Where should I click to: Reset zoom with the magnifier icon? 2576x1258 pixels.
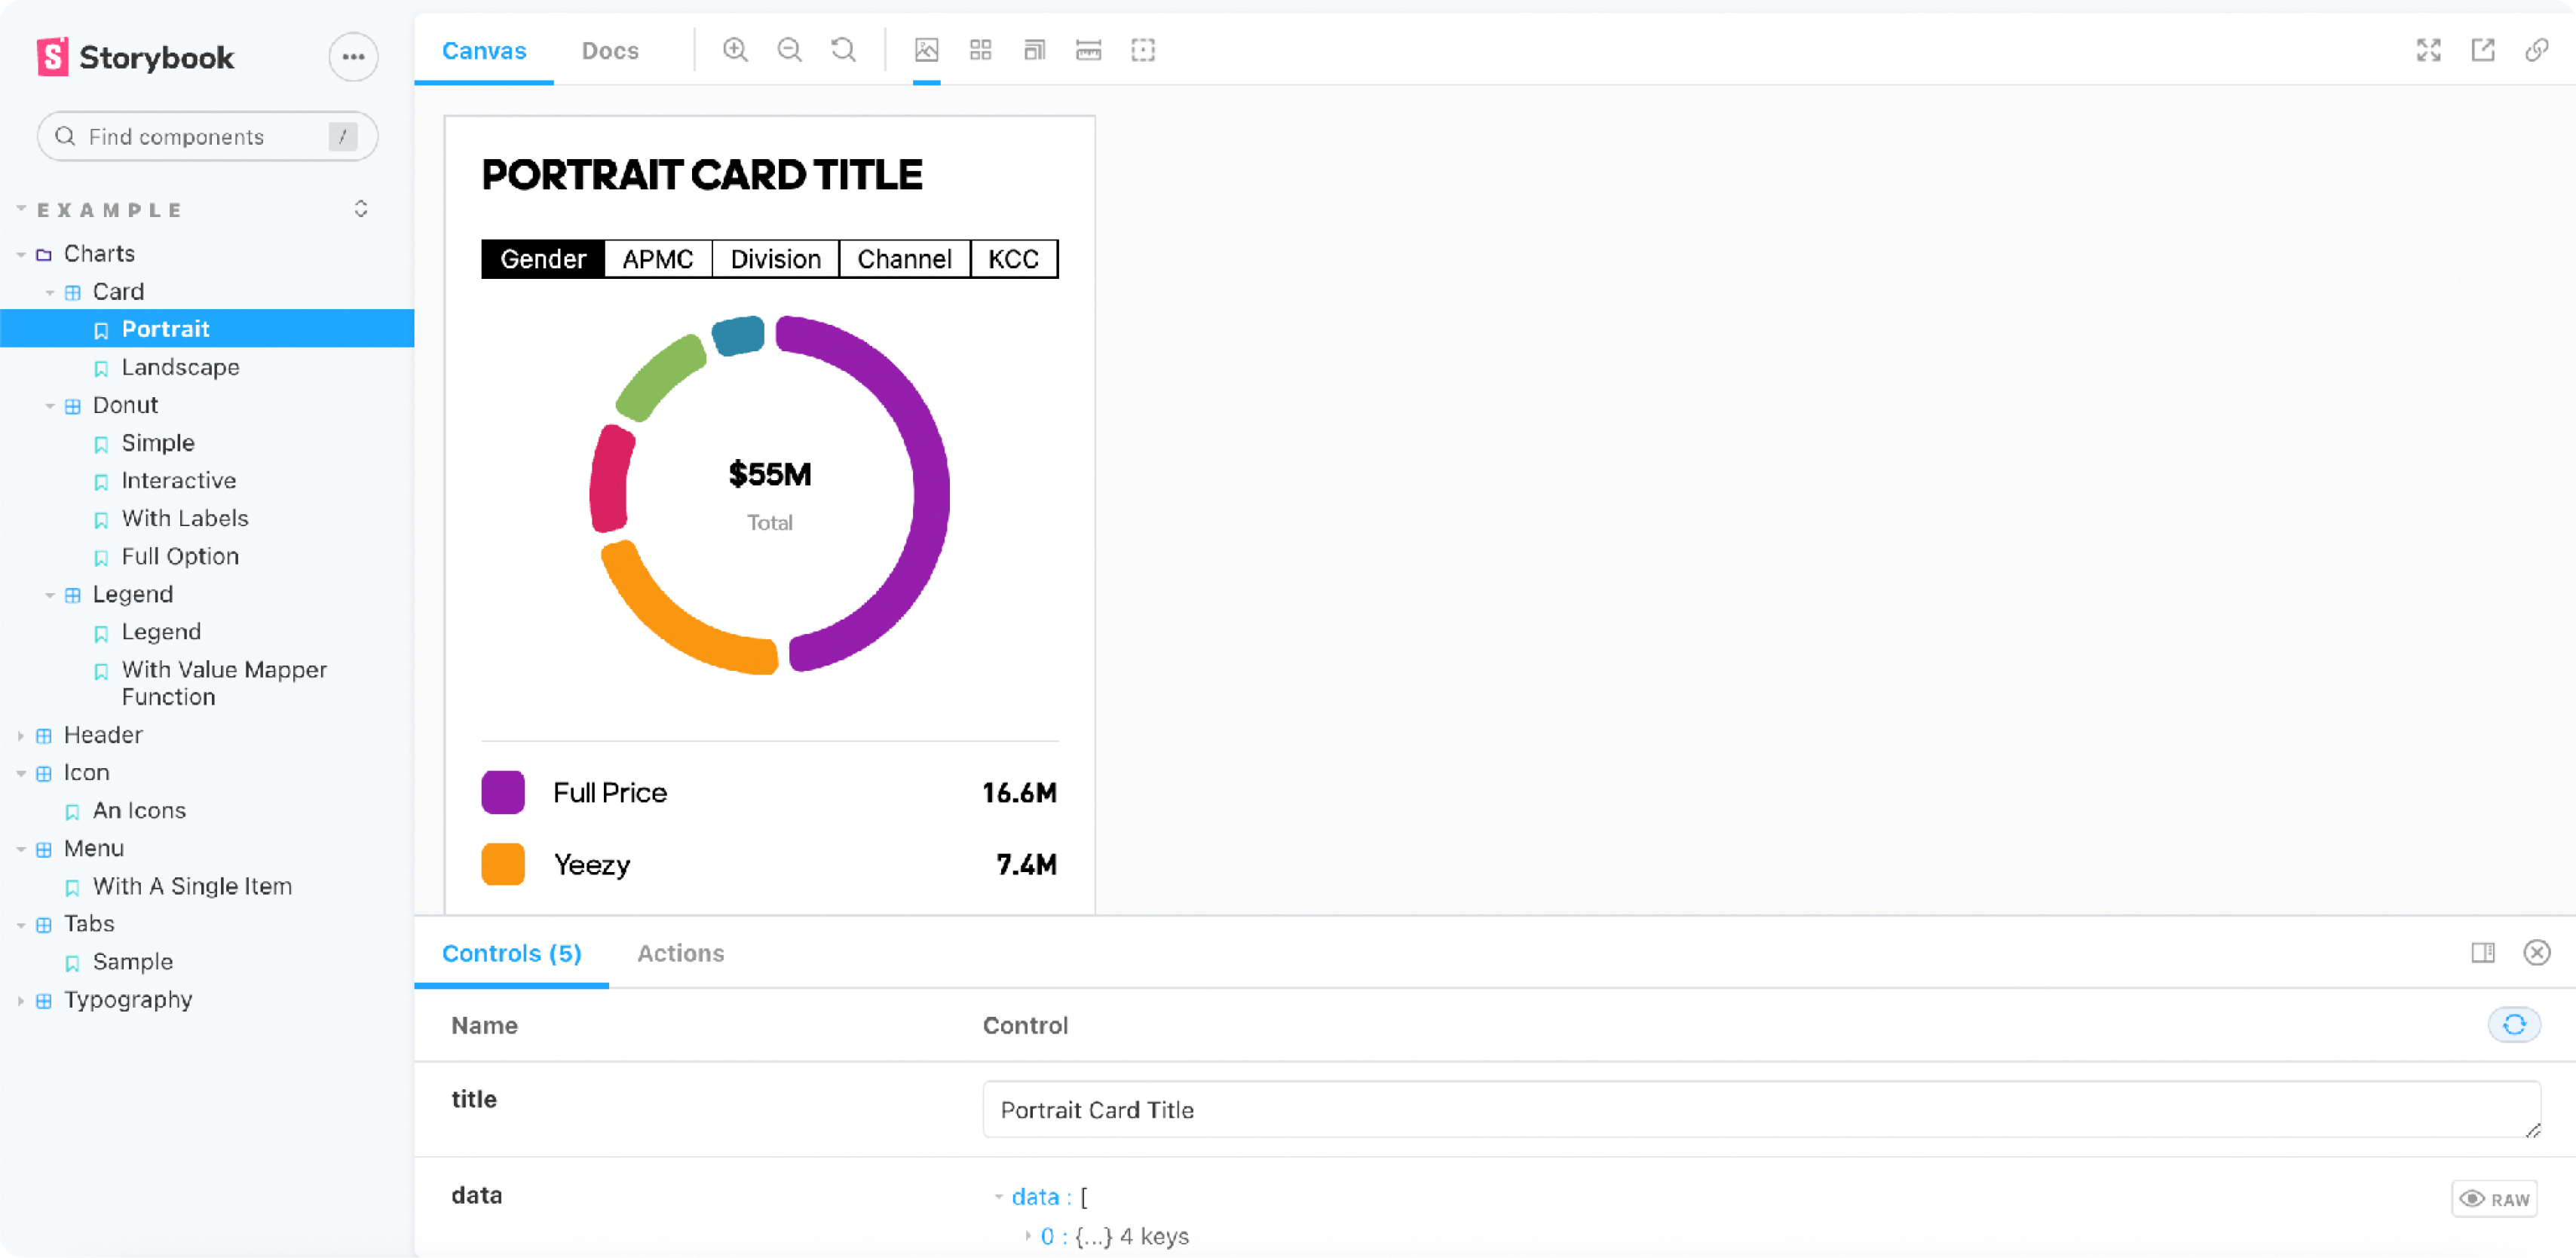[x=843, y=50]
